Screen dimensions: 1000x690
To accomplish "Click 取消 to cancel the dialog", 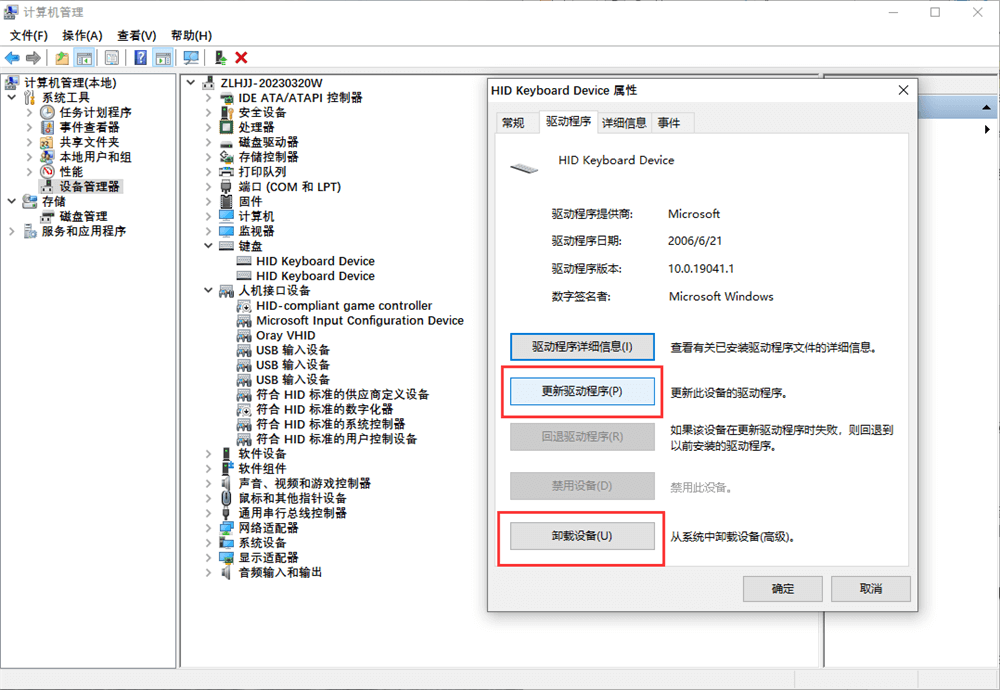I will coord(870,588).
